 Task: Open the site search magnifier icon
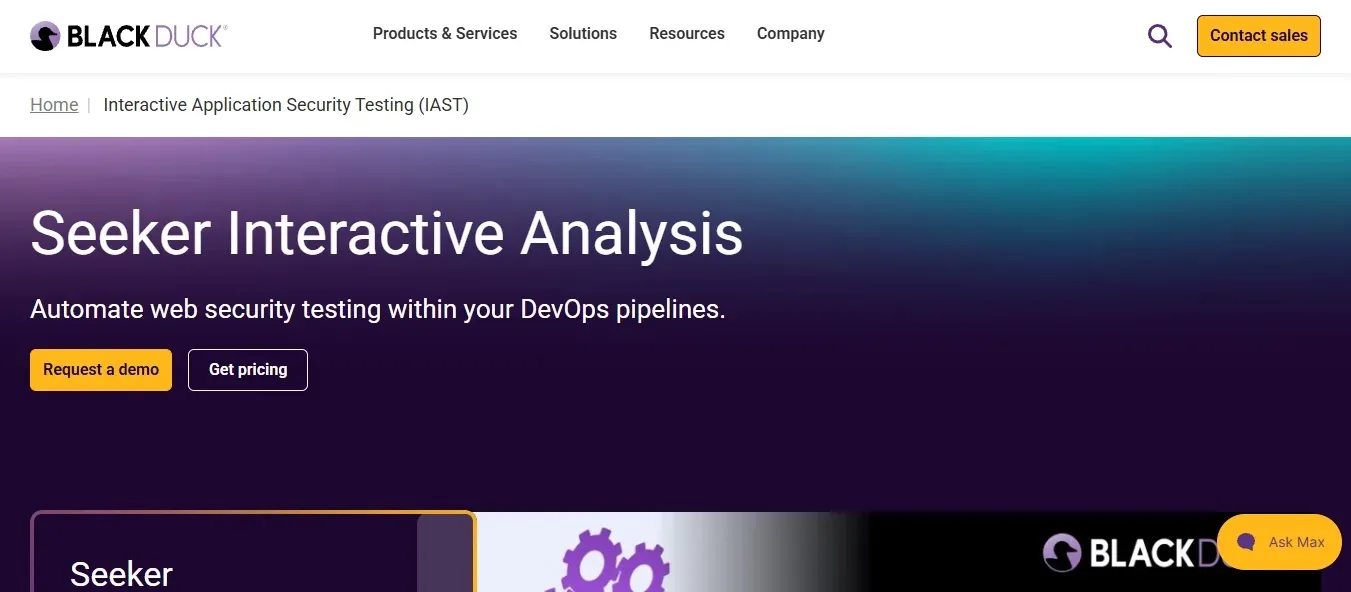1160,36
